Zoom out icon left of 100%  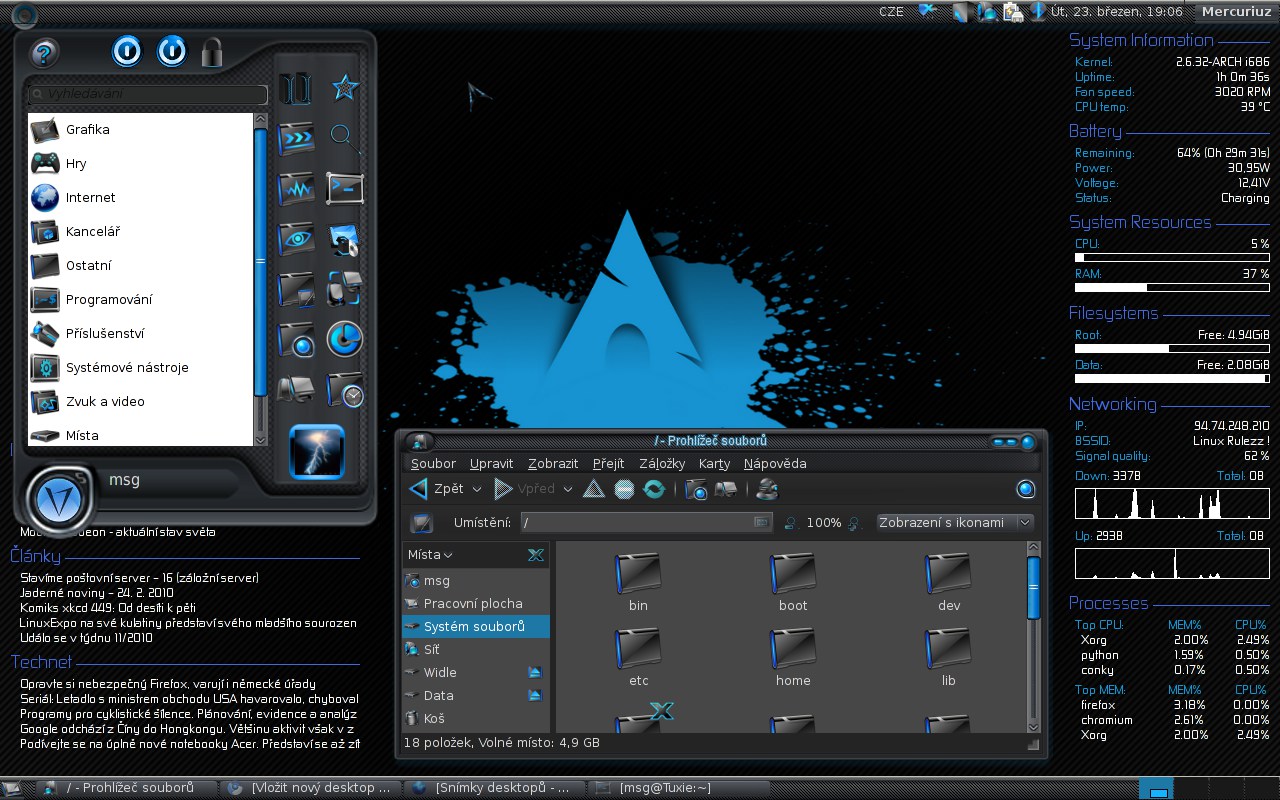tap(791, 522)
